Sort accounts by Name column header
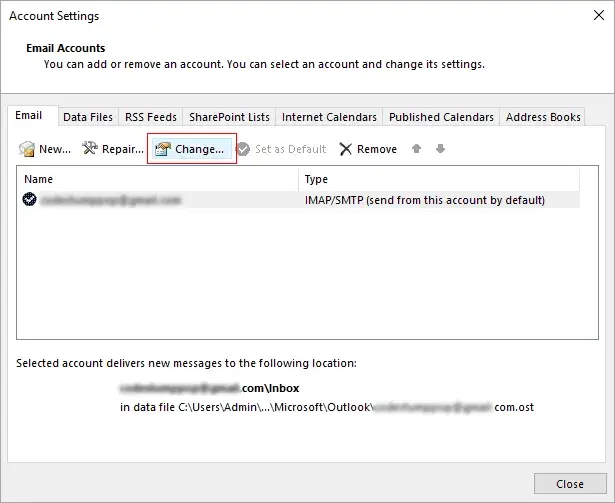The width and height of the screenshot is (615, 503). [x=158, y=179]
